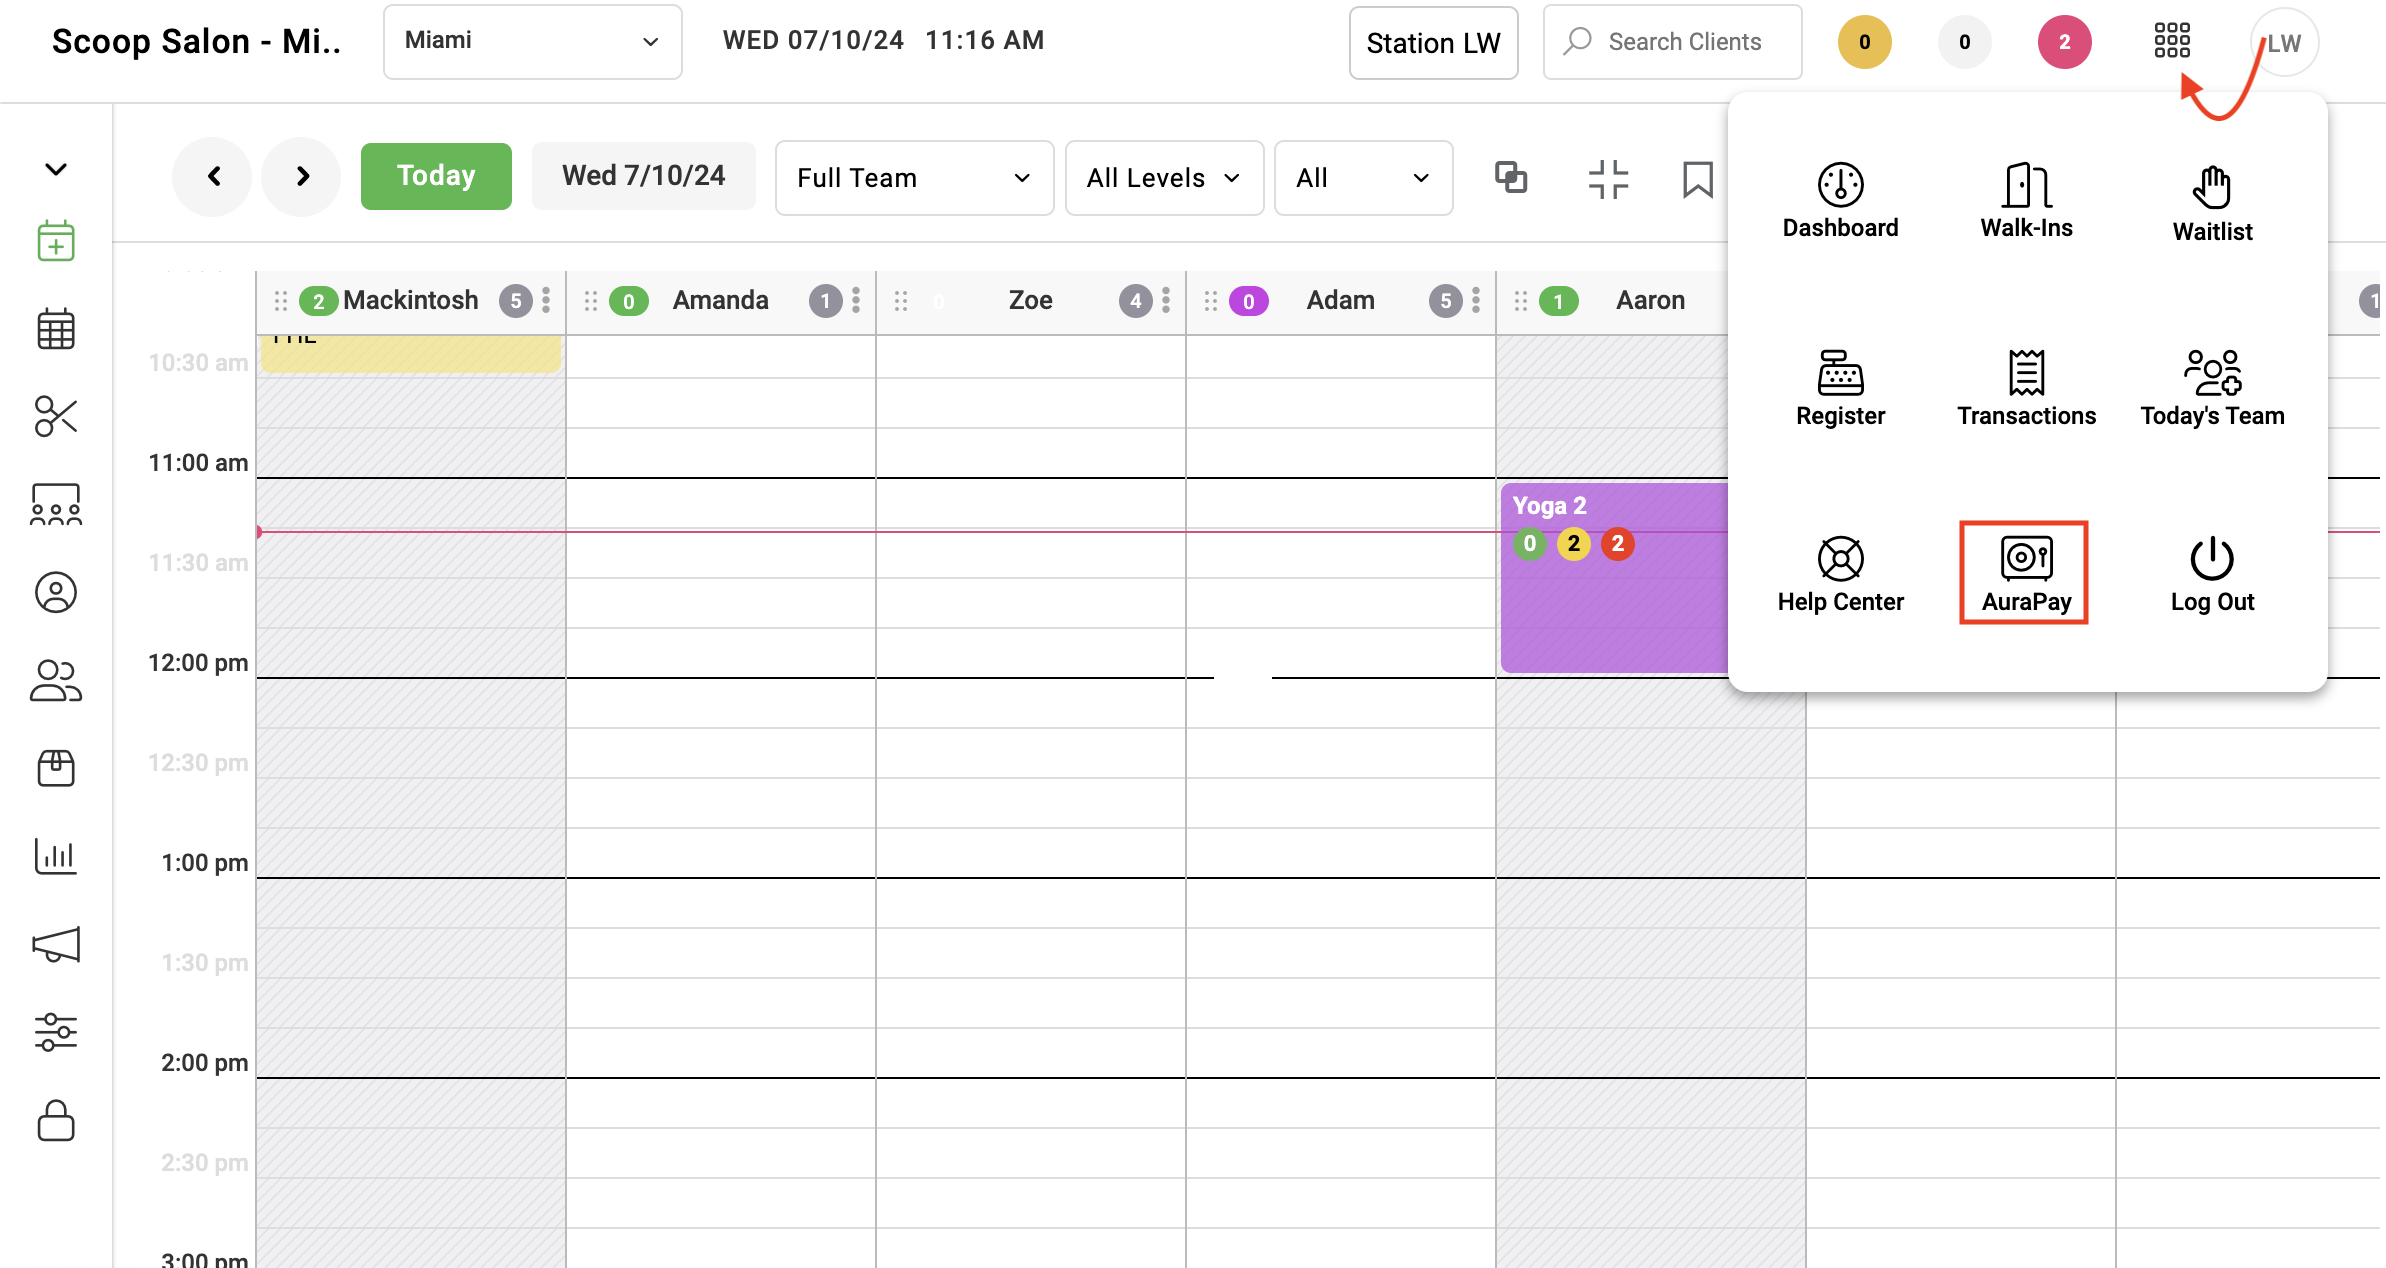
Task: Click the purple 0 badge beside Adam
Action: point(1248,301)
